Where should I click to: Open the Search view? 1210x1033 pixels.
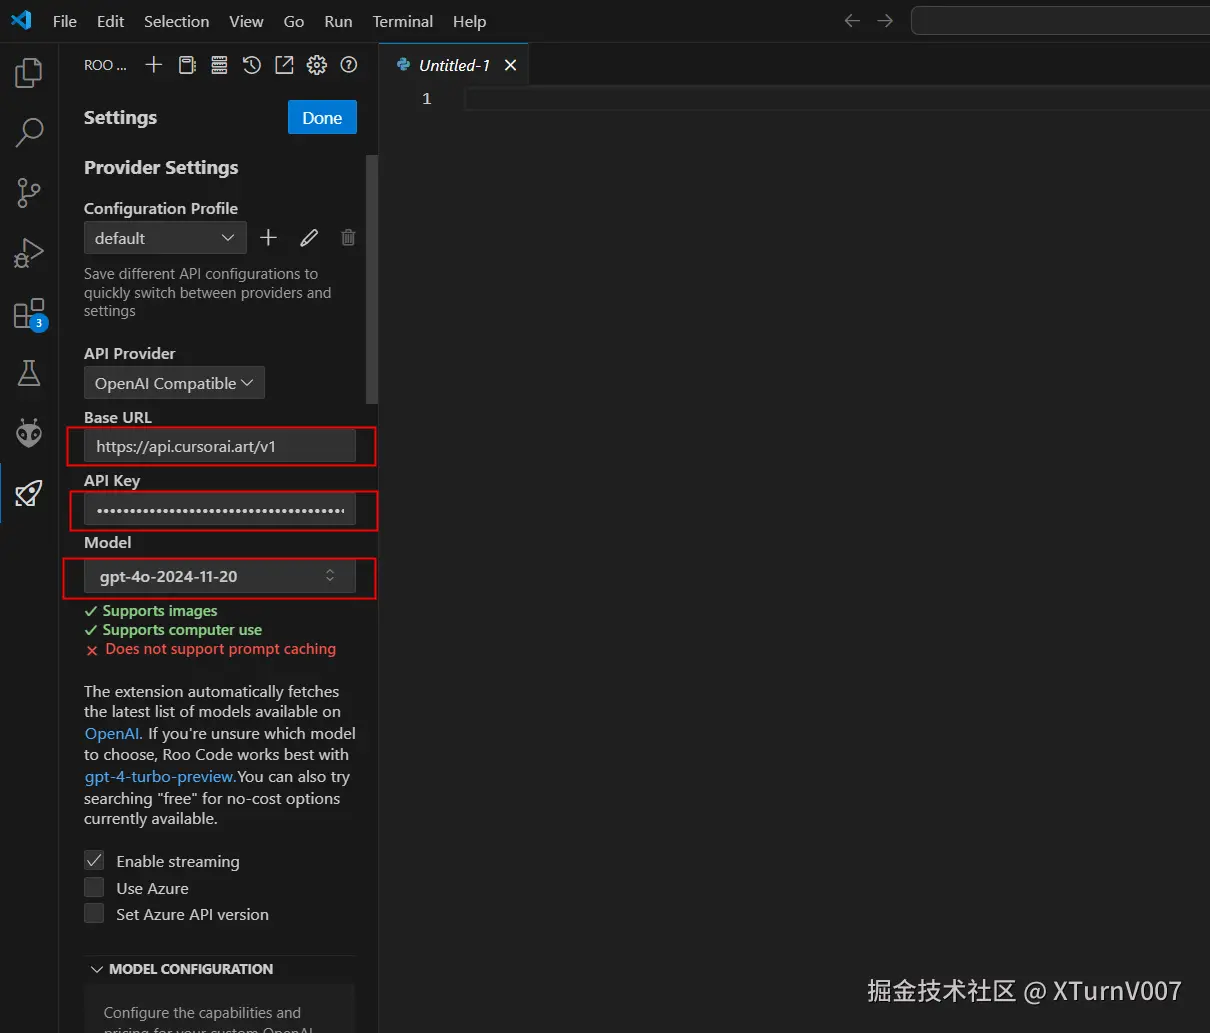pos(28,132)
